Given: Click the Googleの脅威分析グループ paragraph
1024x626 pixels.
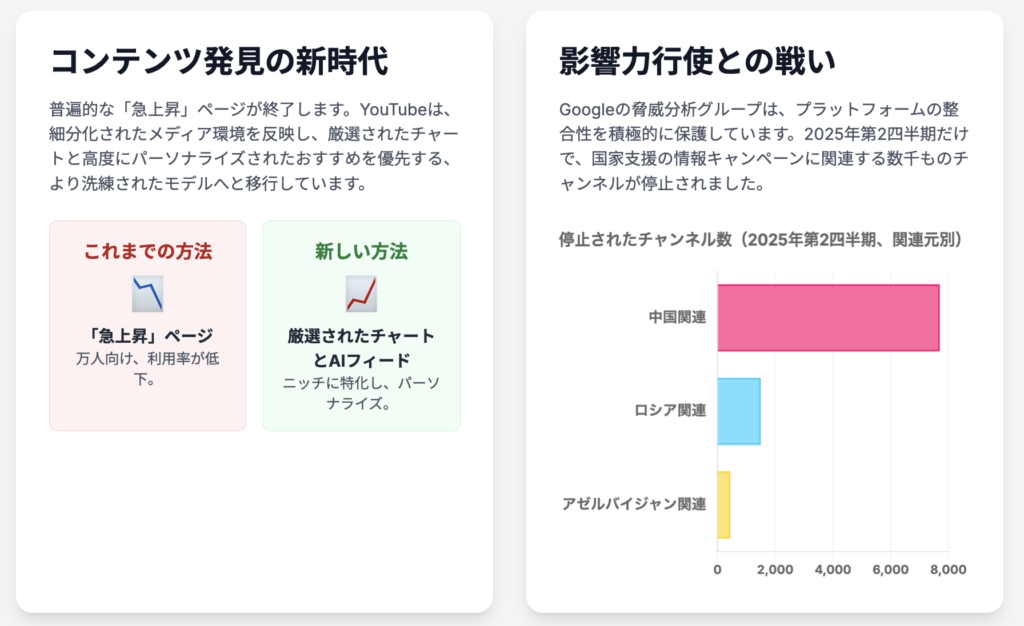Looking at the screenshot, I should coord(764,146).
